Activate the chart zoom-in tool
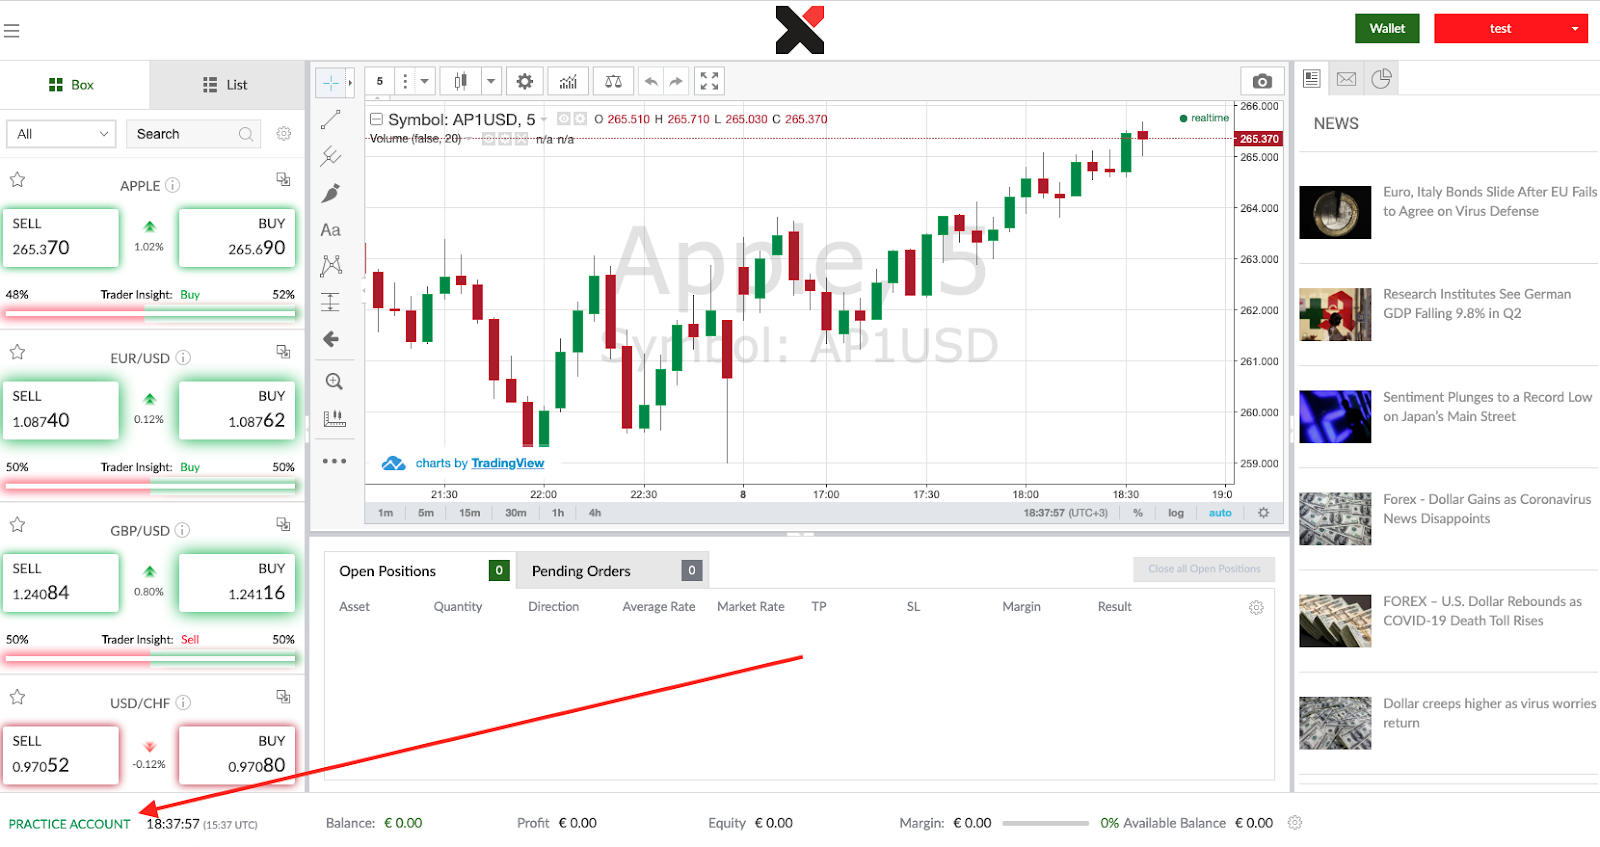Image resolution: width=1600 pixels, height=847 pixels. point(334,381)
